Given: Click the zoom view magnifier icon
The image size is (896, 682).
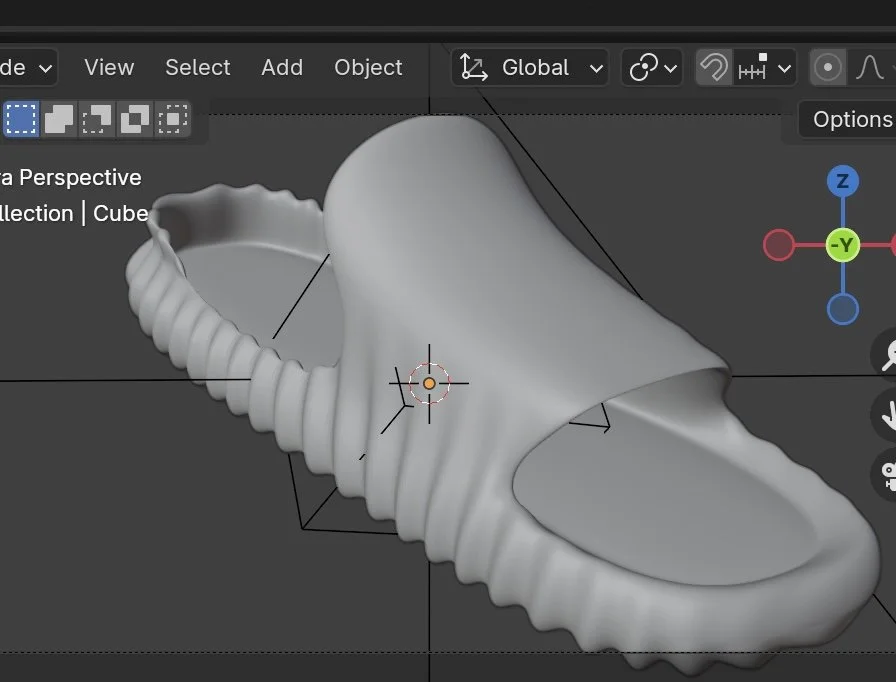Looking at the screenshot, I should (x=885, y=355).
